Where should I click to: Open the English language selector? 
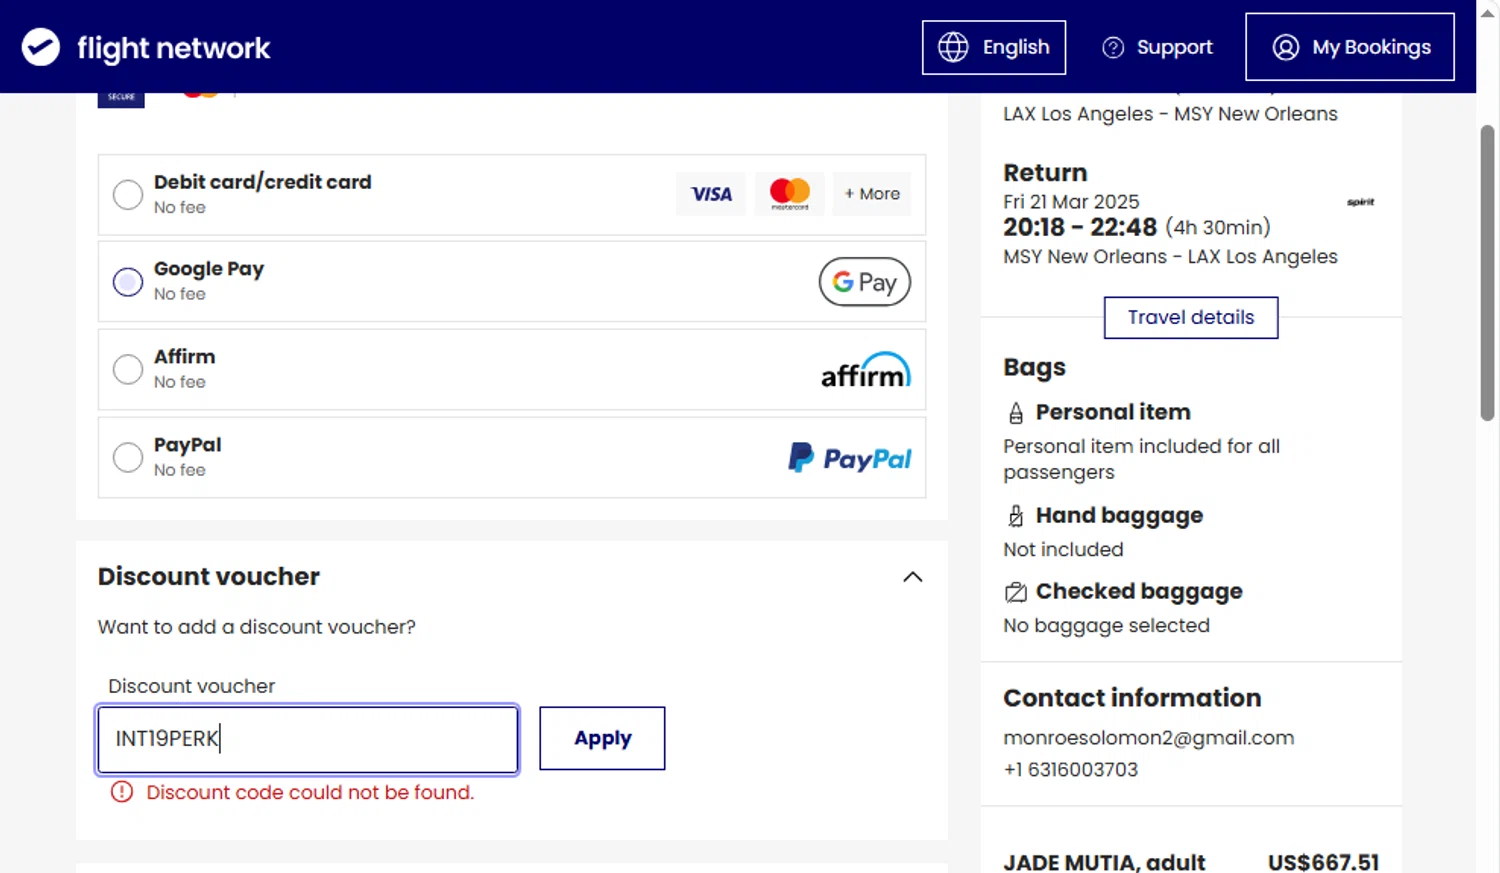pyautogui.click(x=993, y=47)
